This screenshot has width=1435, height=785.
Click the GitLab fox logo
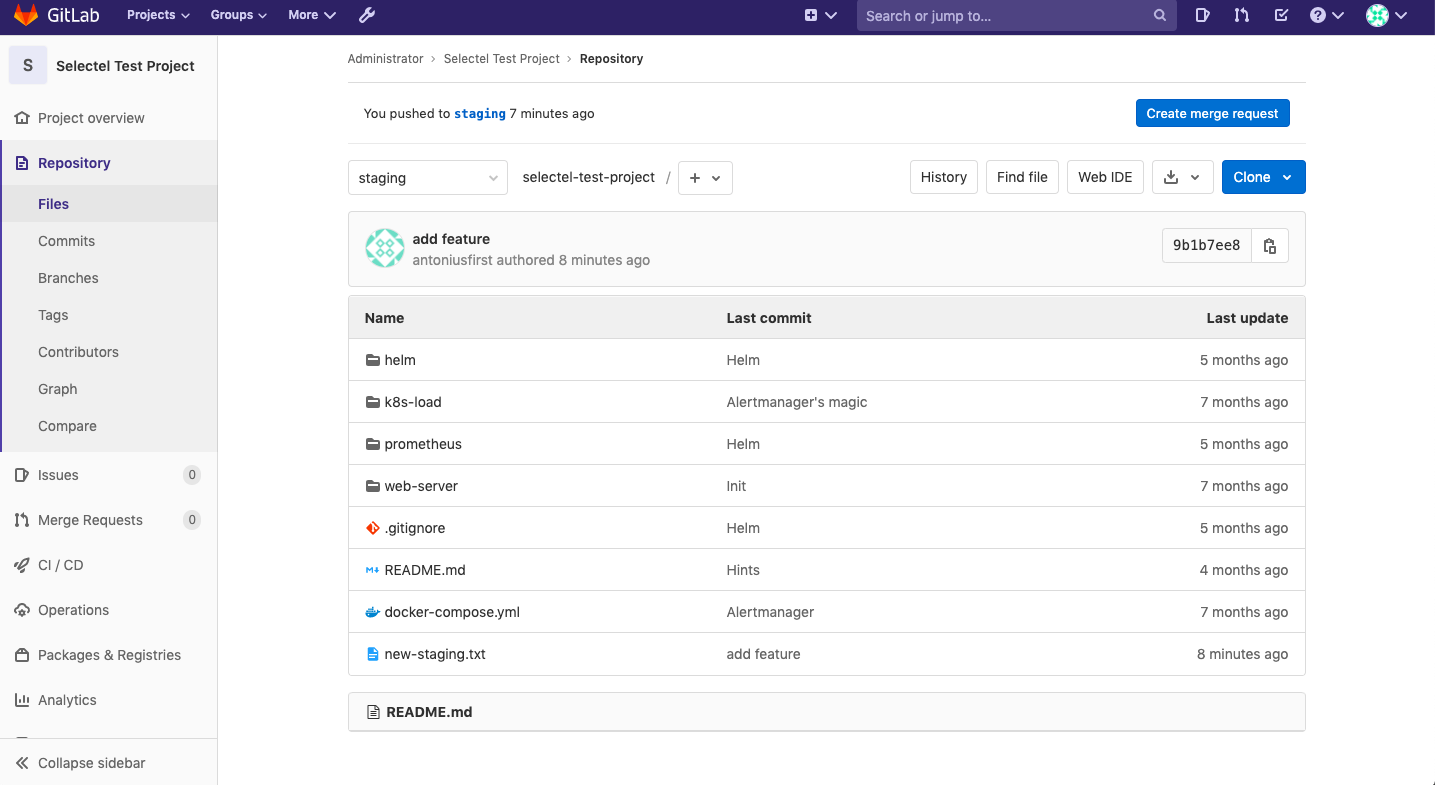tap(25, 15)
